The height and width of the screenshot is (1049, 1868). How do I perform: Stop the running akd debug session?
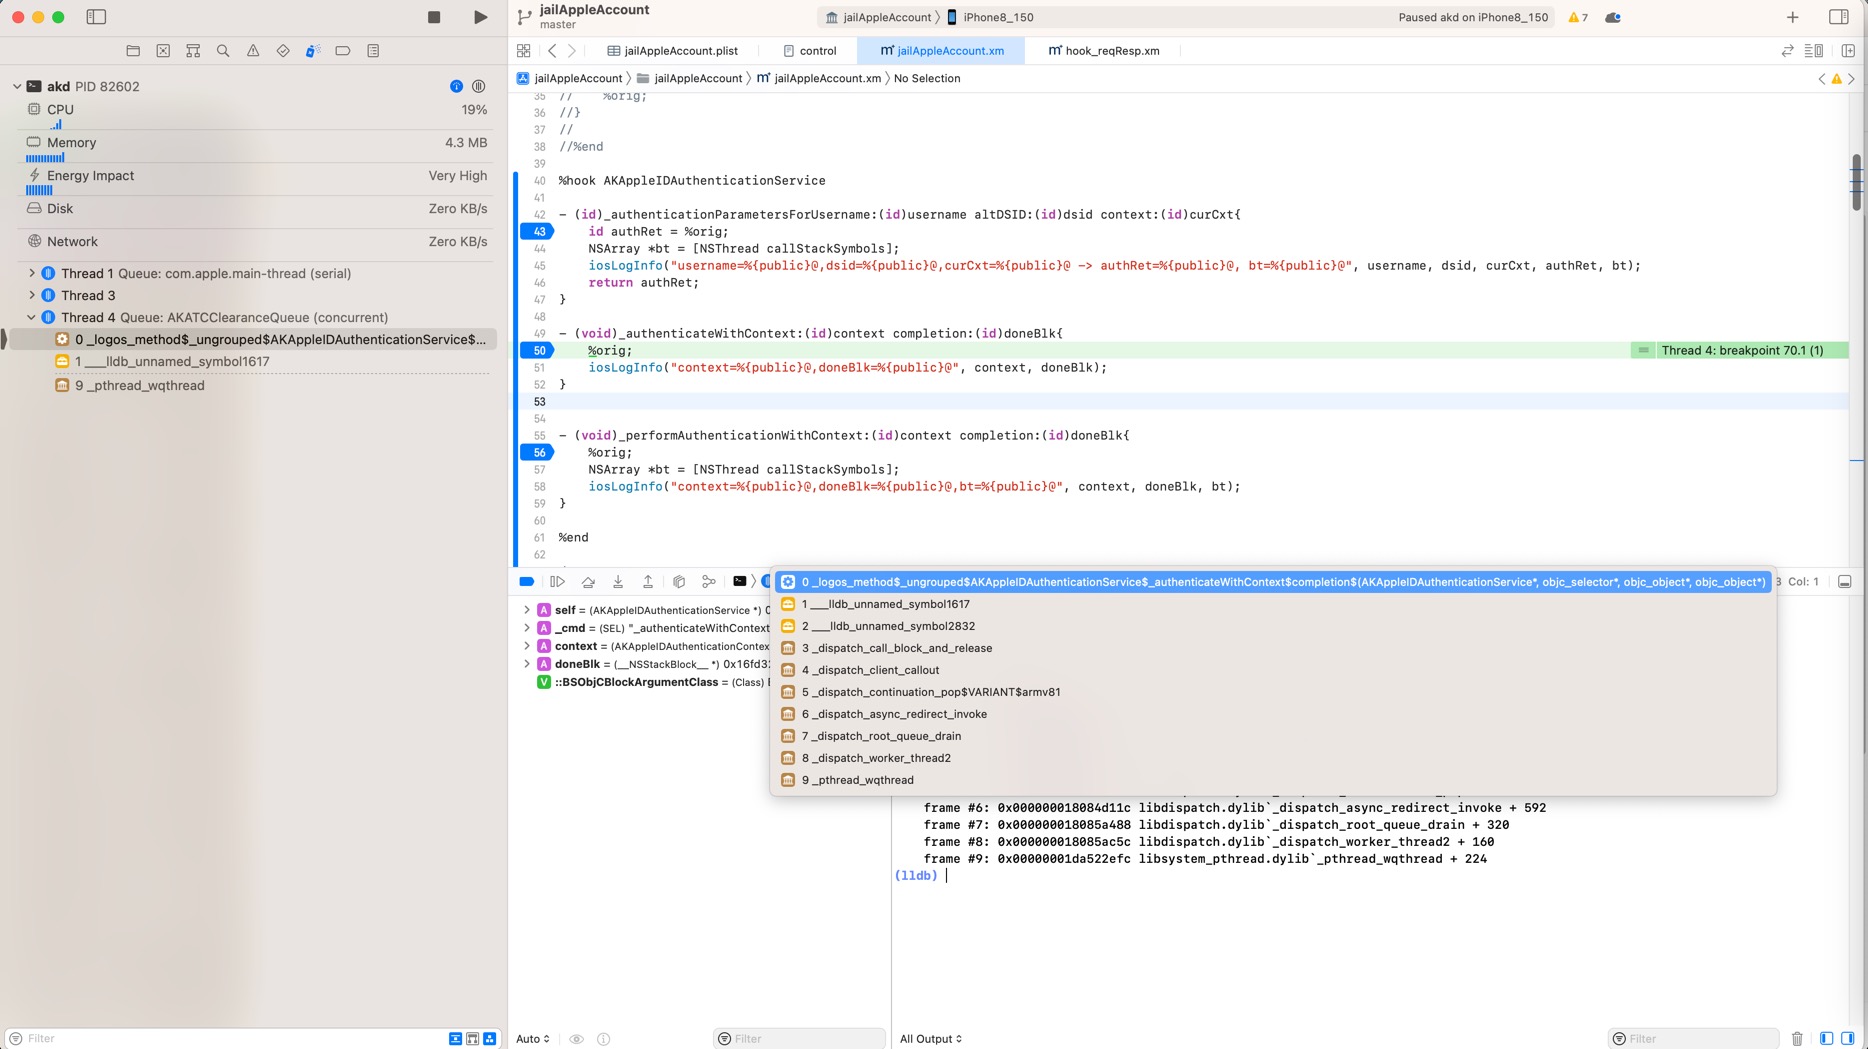[434, 17]
